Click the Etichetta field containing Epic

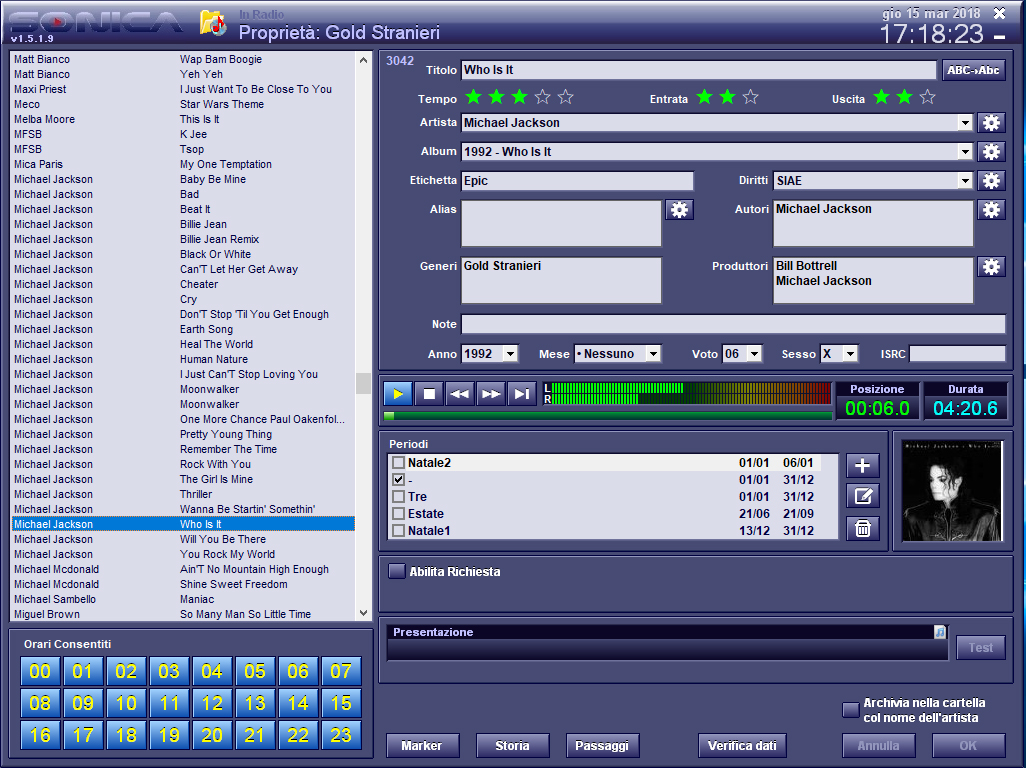(577, 181)
